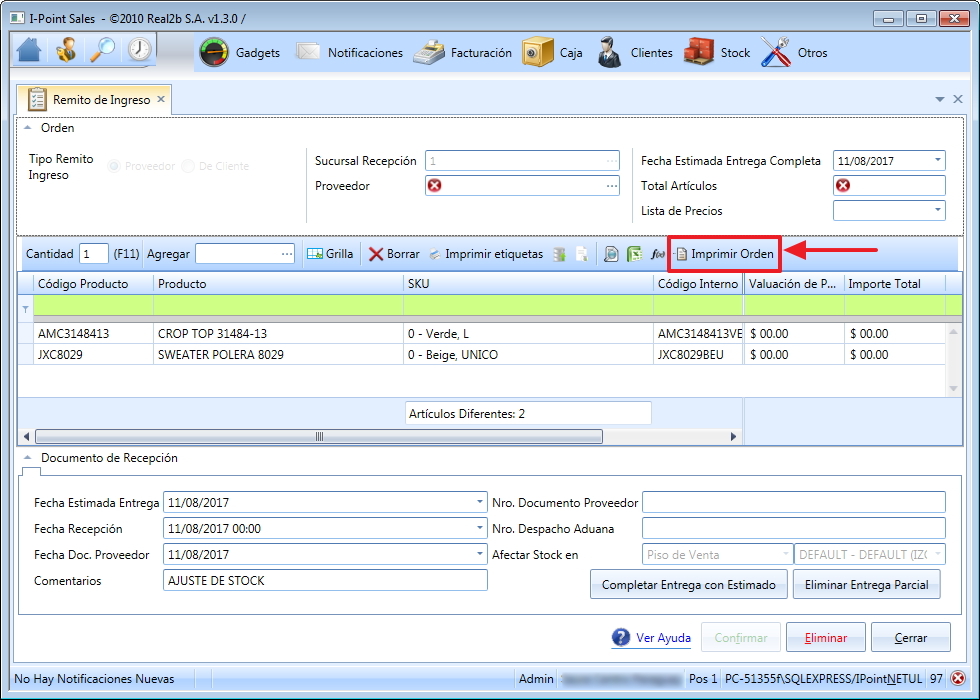Expand Fecha Estimada Entrega Completa date picker

pos(938,161)
